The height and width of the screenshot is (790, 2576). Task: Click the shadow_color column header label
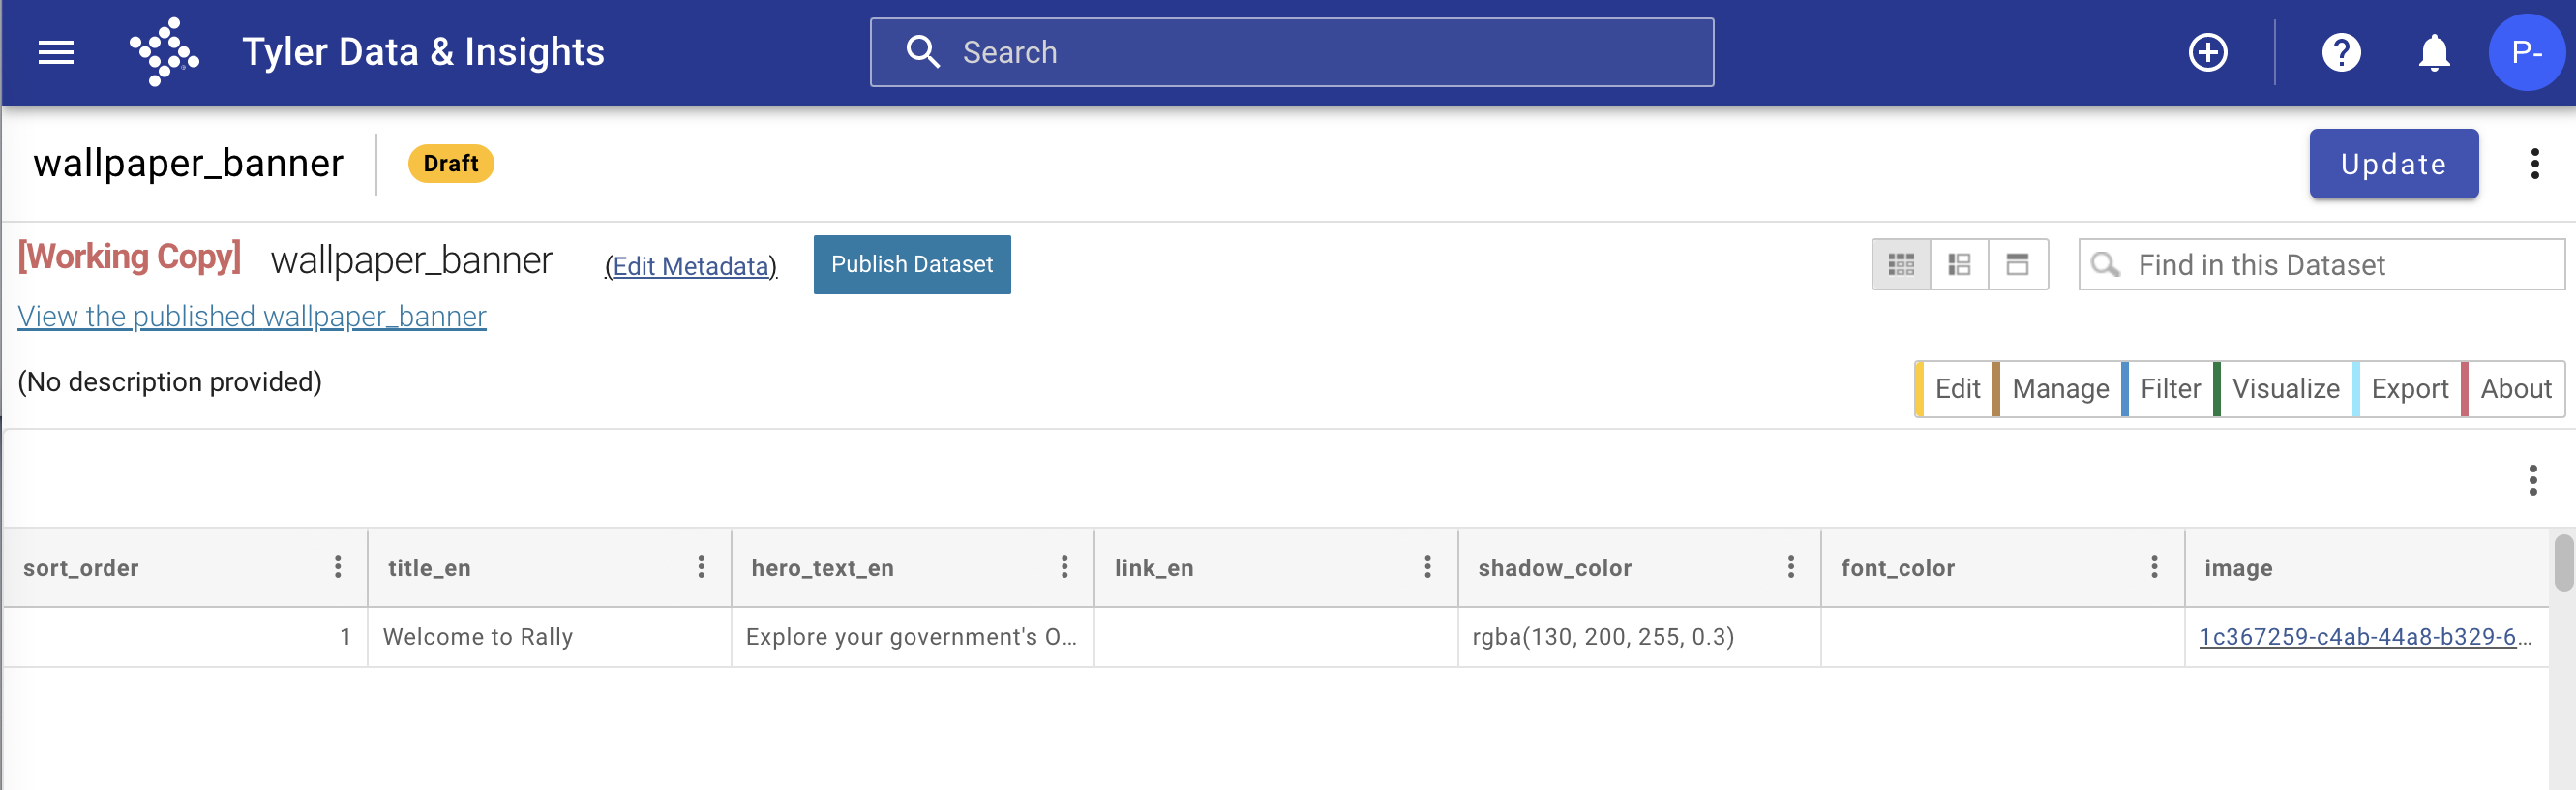coord(1554,568)
